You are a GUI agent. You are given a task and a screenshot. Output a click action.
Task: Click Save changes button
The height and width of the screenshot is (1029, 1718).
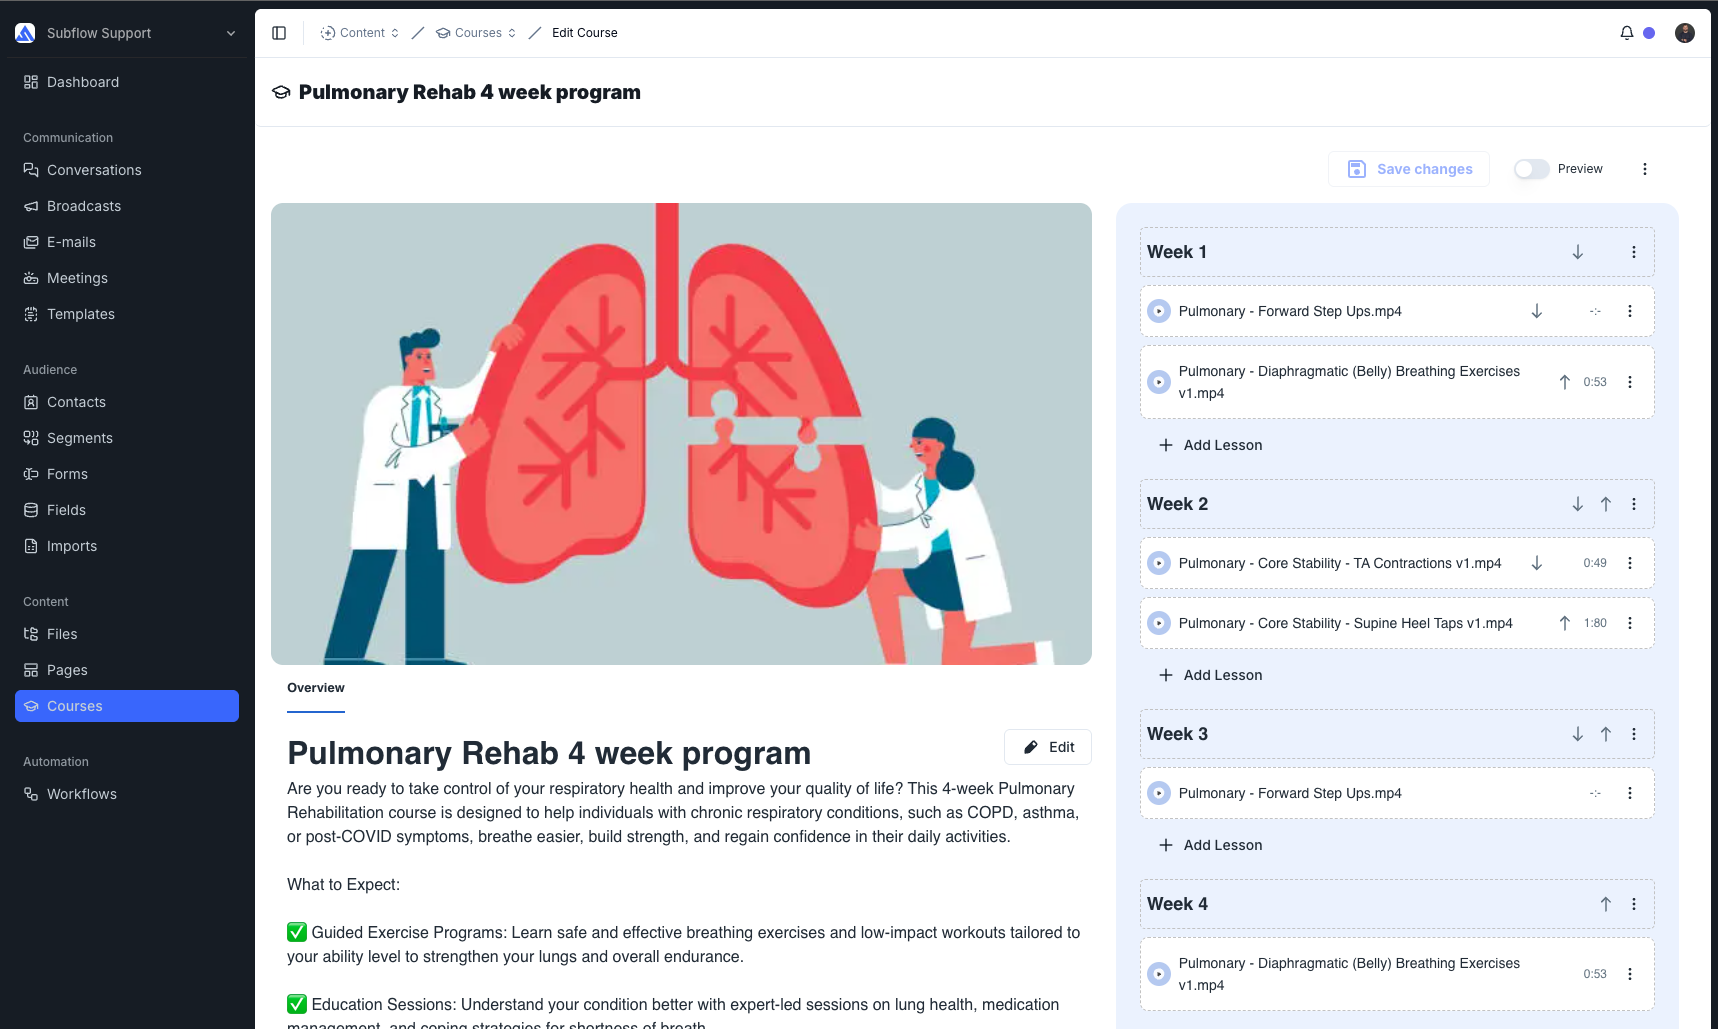pos(1409,169)
